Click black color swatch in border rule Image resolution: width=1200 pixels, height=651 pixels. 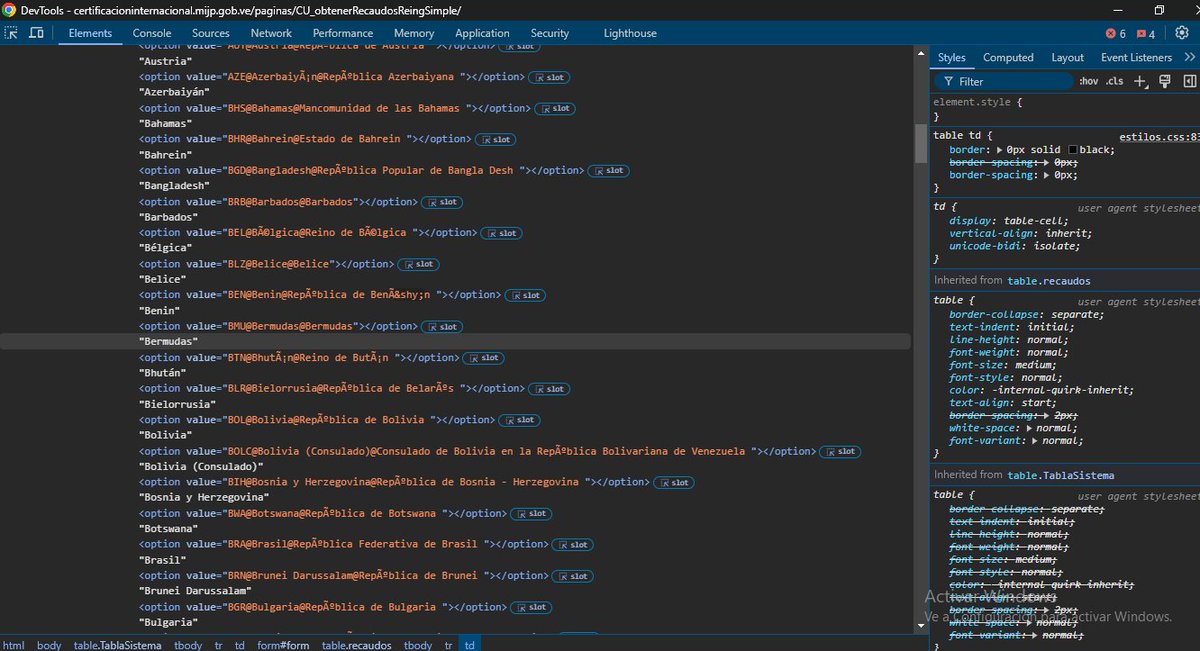(x=1073, y=150)
